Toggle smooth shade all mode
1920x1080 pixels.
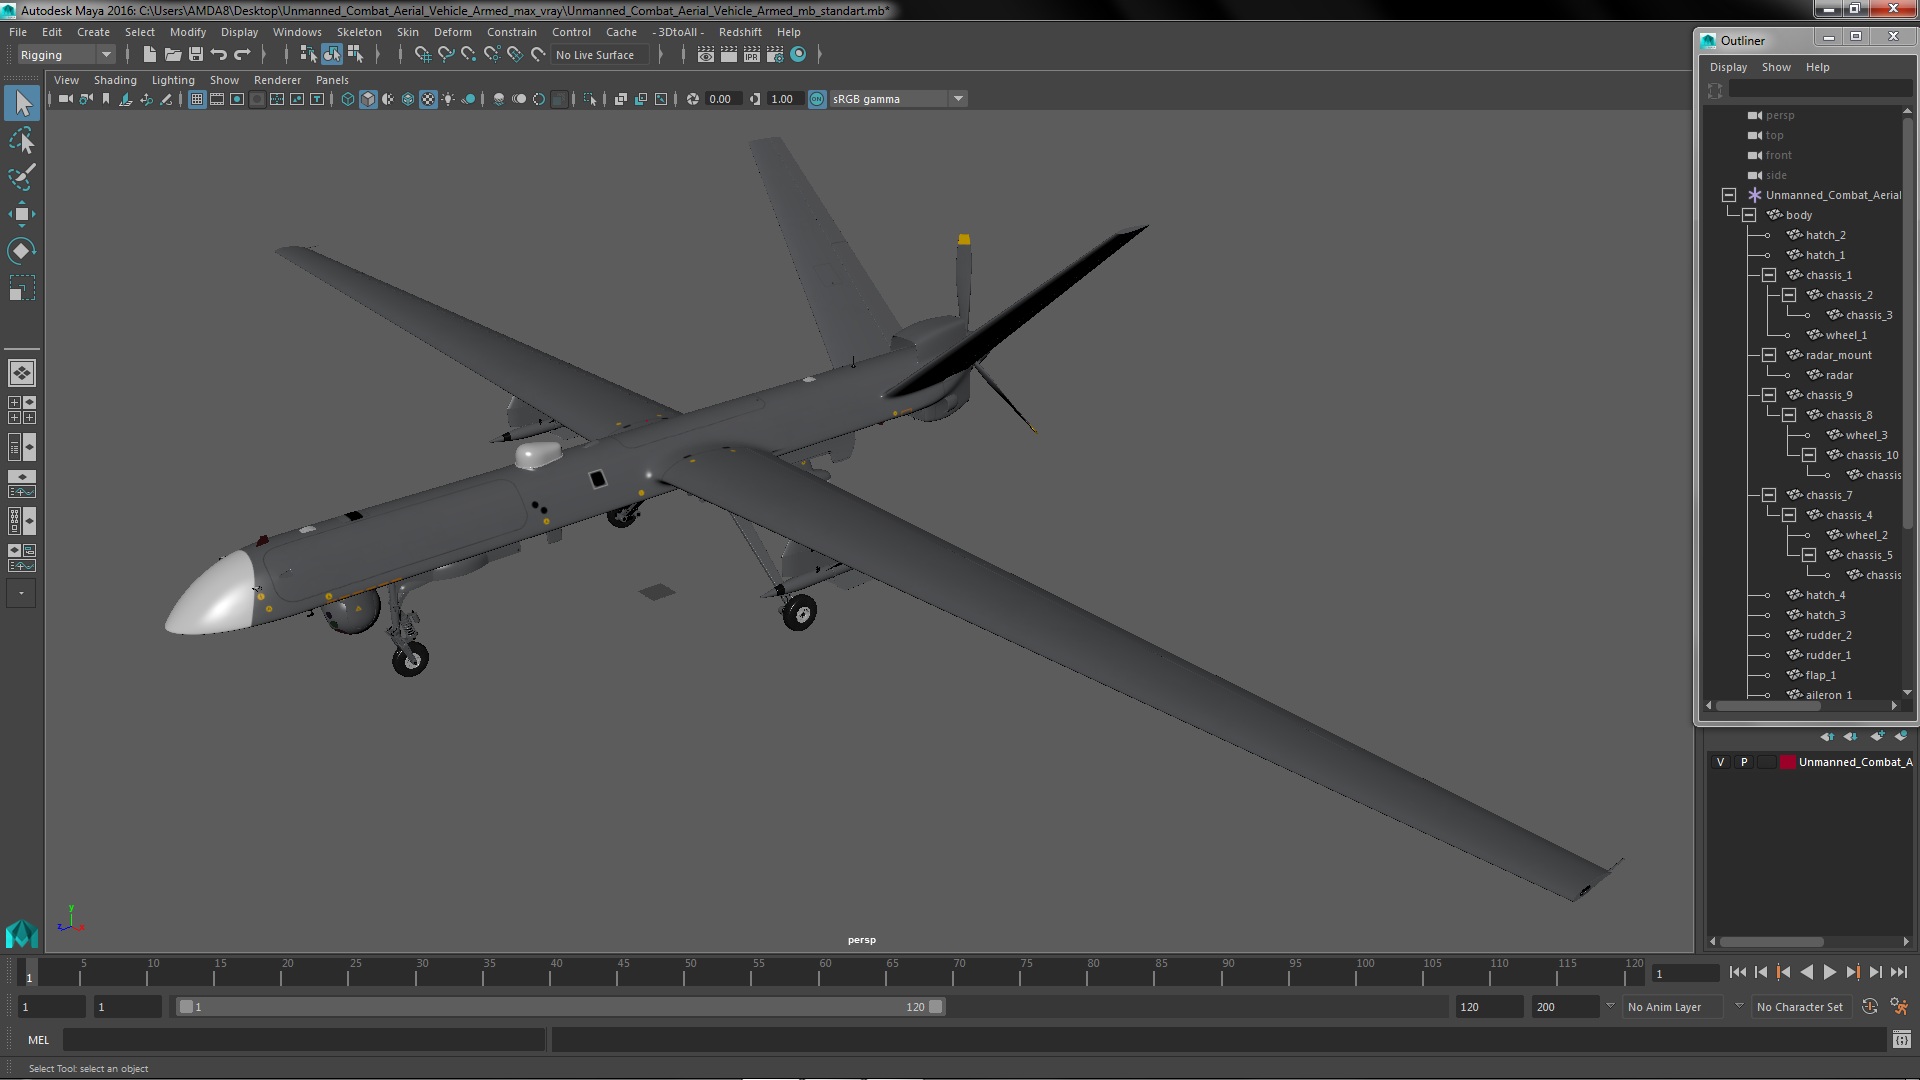(x=368, y=99)
